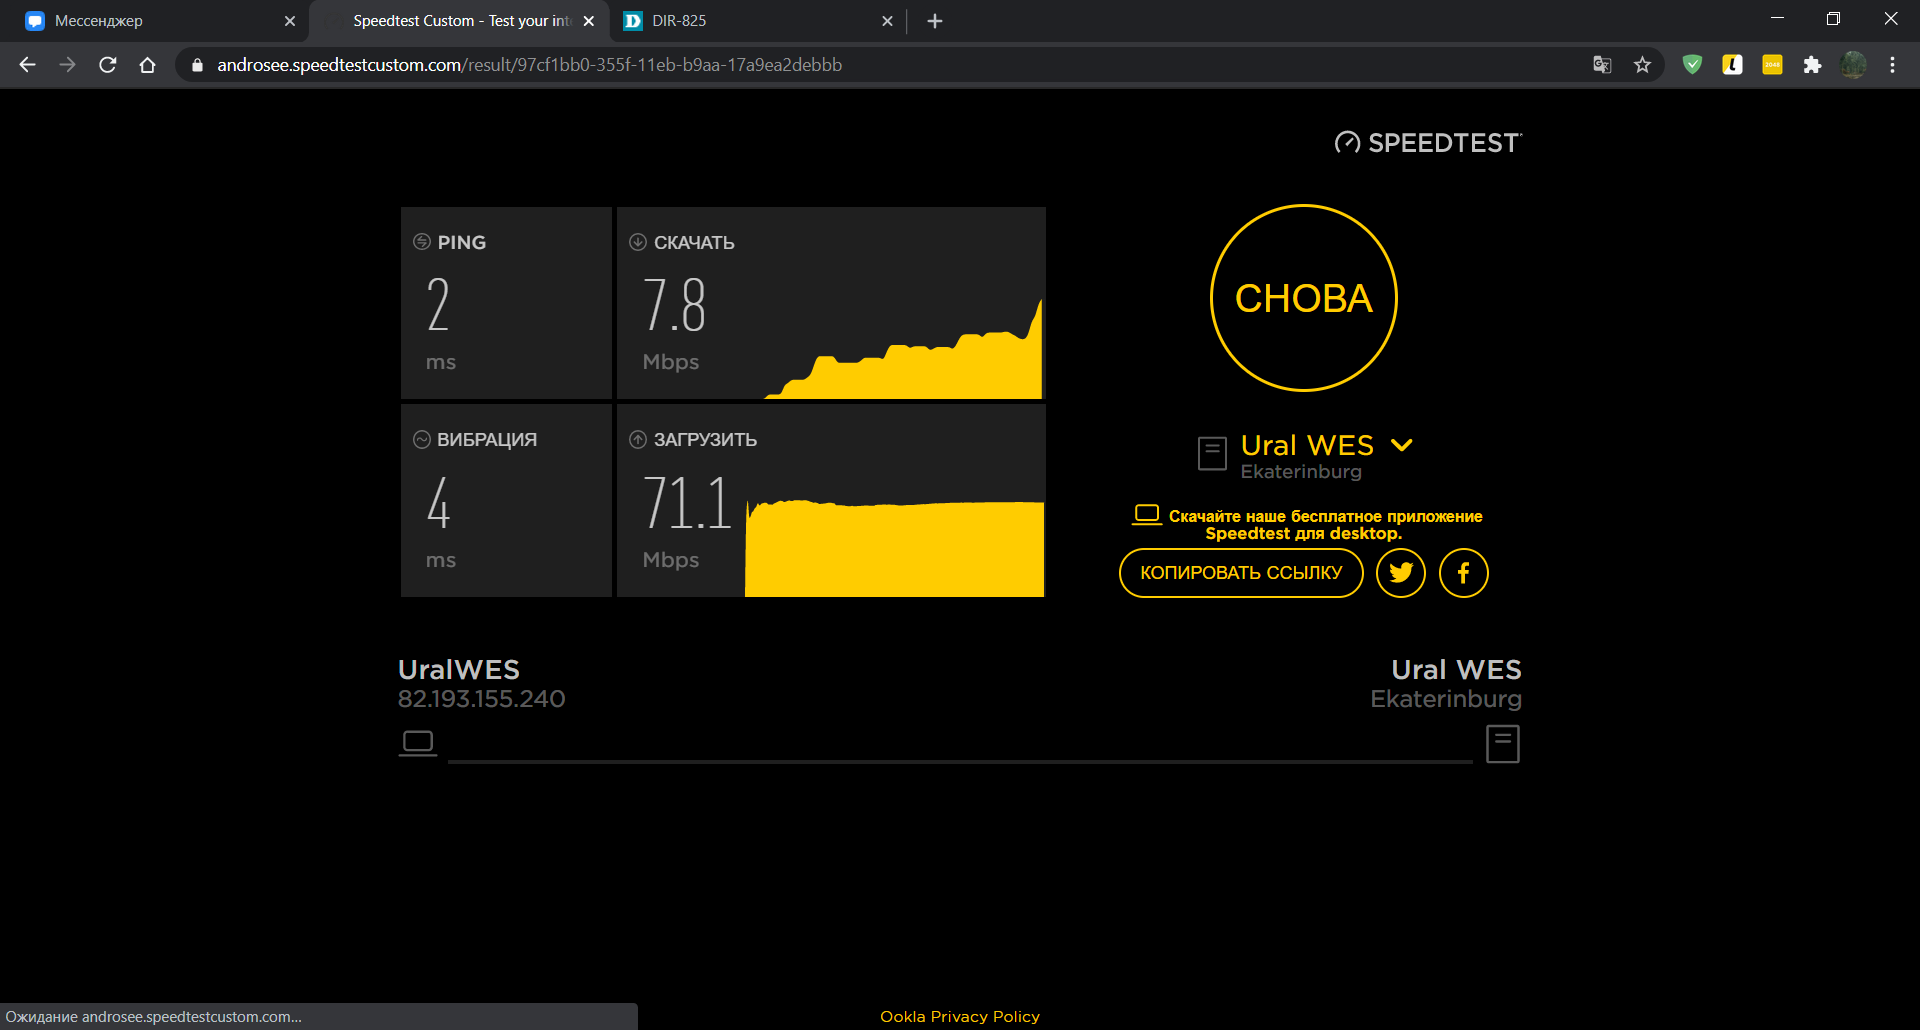
Task: Click the UralWES provider name at bottom left
Action: point(459,670)
